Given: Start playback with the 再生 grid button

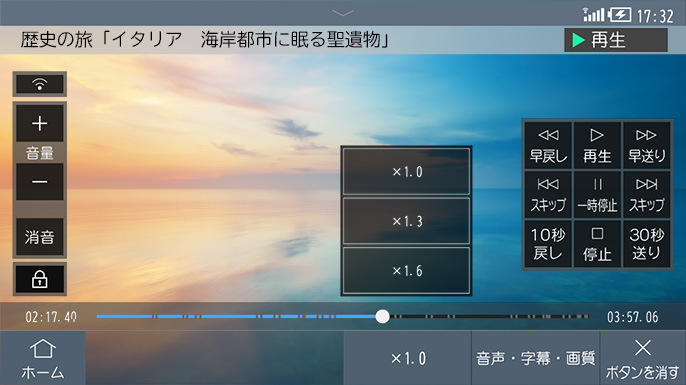Looking at the screenshot, I should coord(597,146).
